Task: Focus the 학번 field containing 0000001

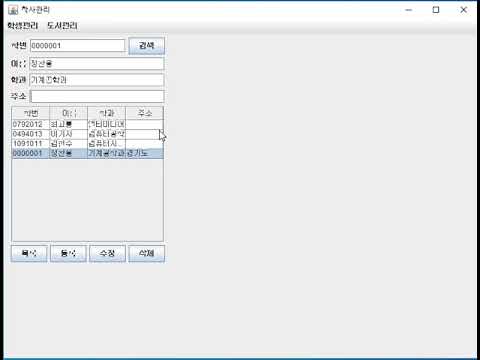Action: click(77, 46)
